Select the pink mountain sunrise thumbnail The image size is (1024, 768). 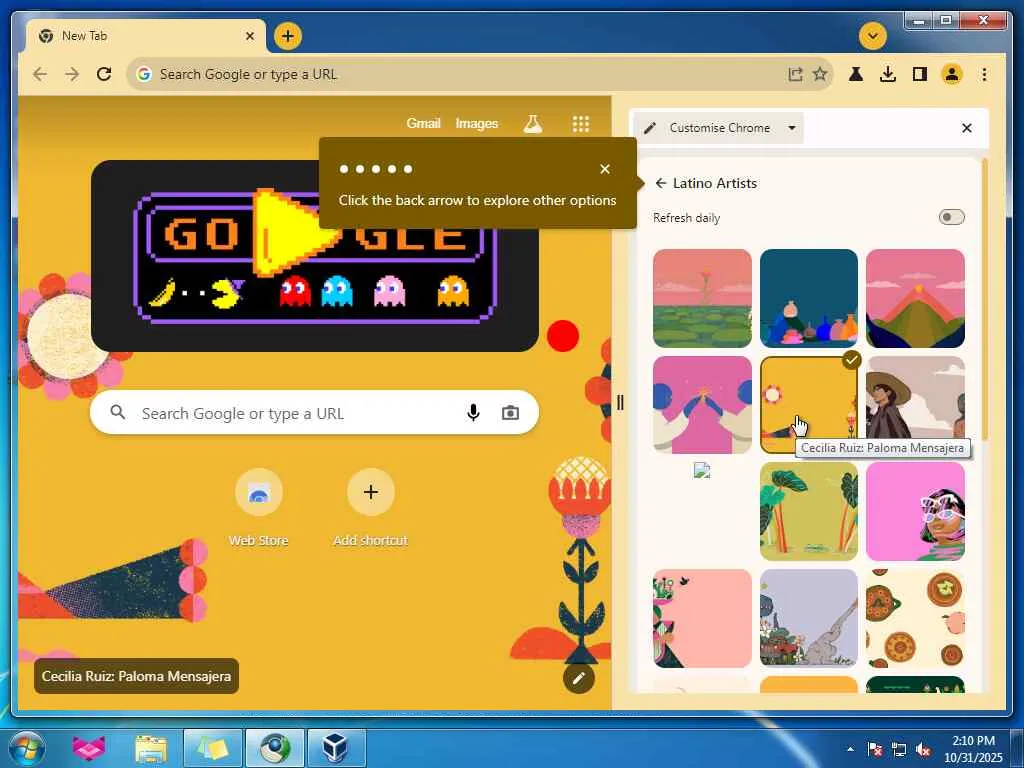(x=915, y=298)
